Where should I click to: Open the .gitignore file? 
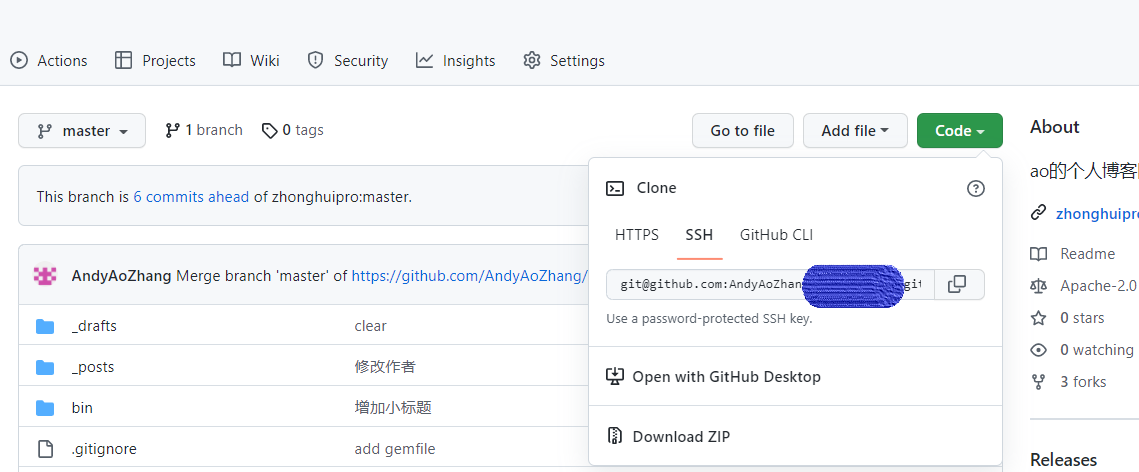104,449
